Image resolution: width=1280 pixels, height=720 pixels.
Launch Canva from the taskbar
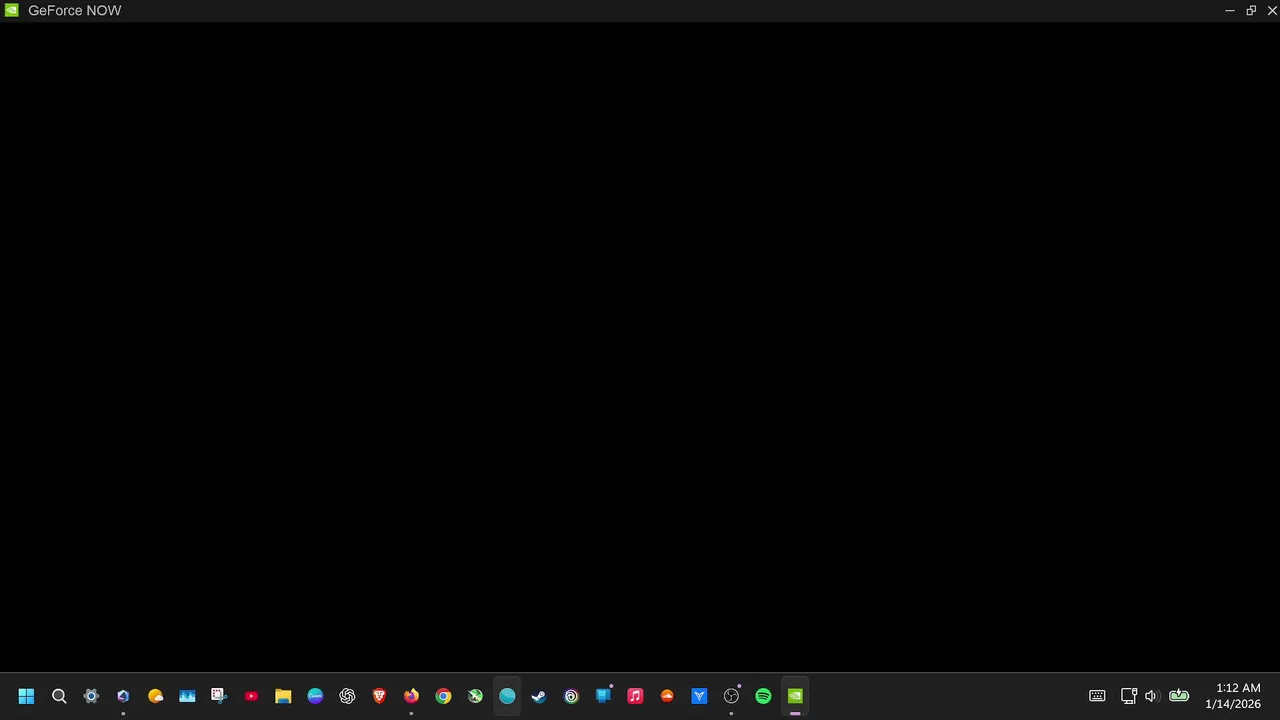[x=315, y=696]
